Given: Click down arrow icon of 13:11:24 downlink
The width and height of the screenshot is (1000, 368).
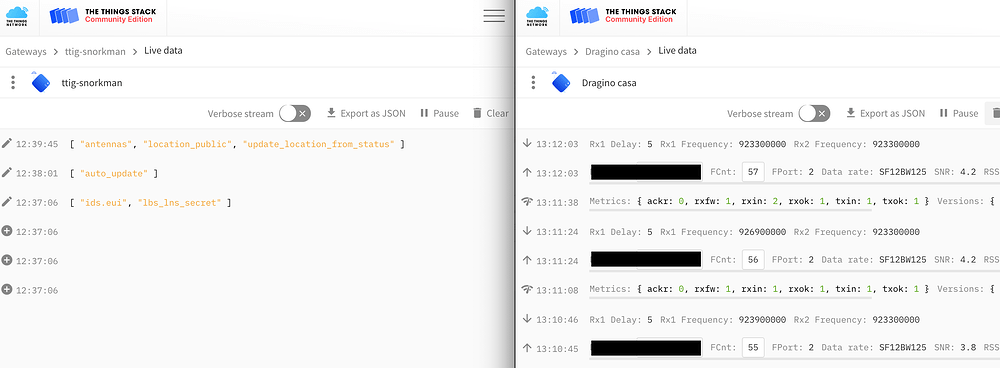Looking at the screenshot, I should point(527,231).
